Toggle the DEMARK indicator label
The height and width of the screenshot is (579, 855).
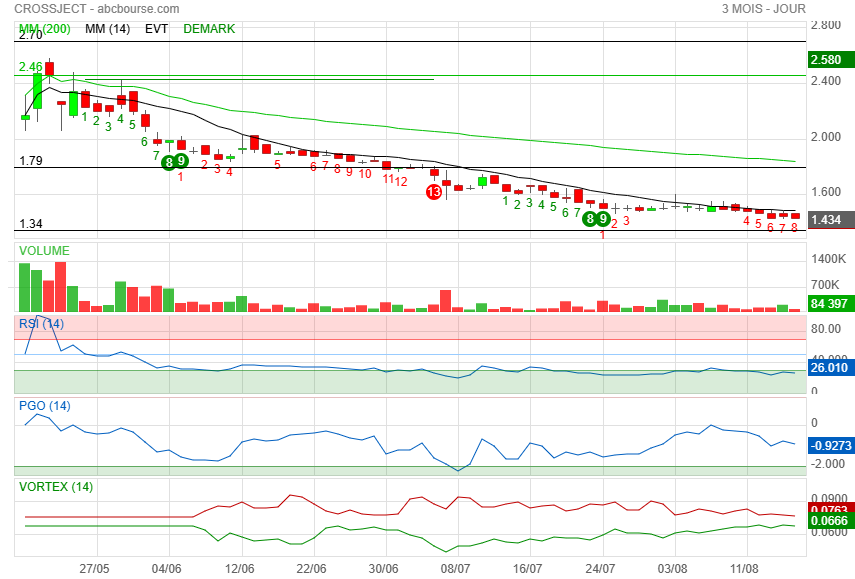tap(209, 29)
